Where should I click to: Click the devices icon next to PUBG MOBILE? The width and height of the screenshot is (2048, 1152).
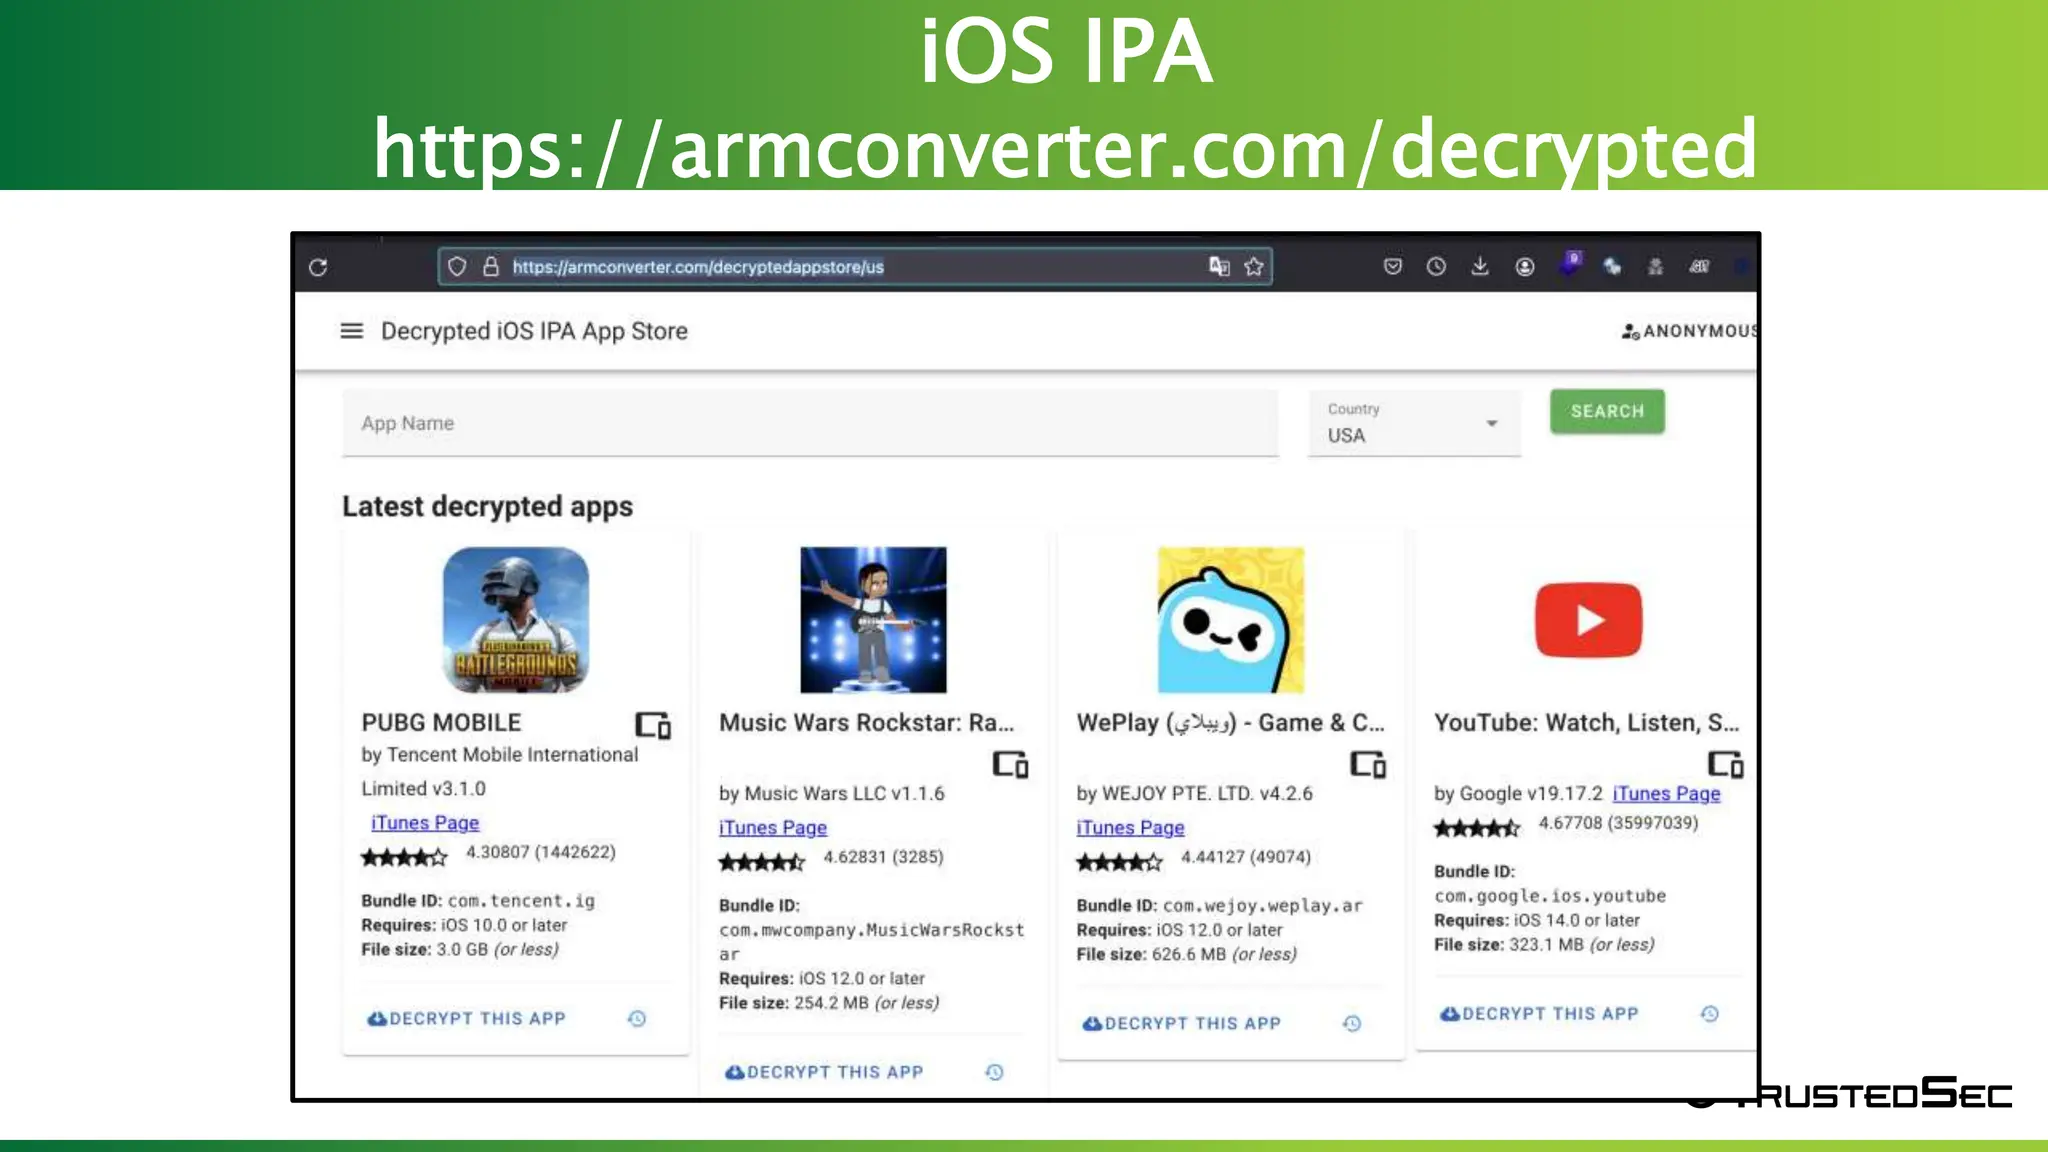coord(653,725)
